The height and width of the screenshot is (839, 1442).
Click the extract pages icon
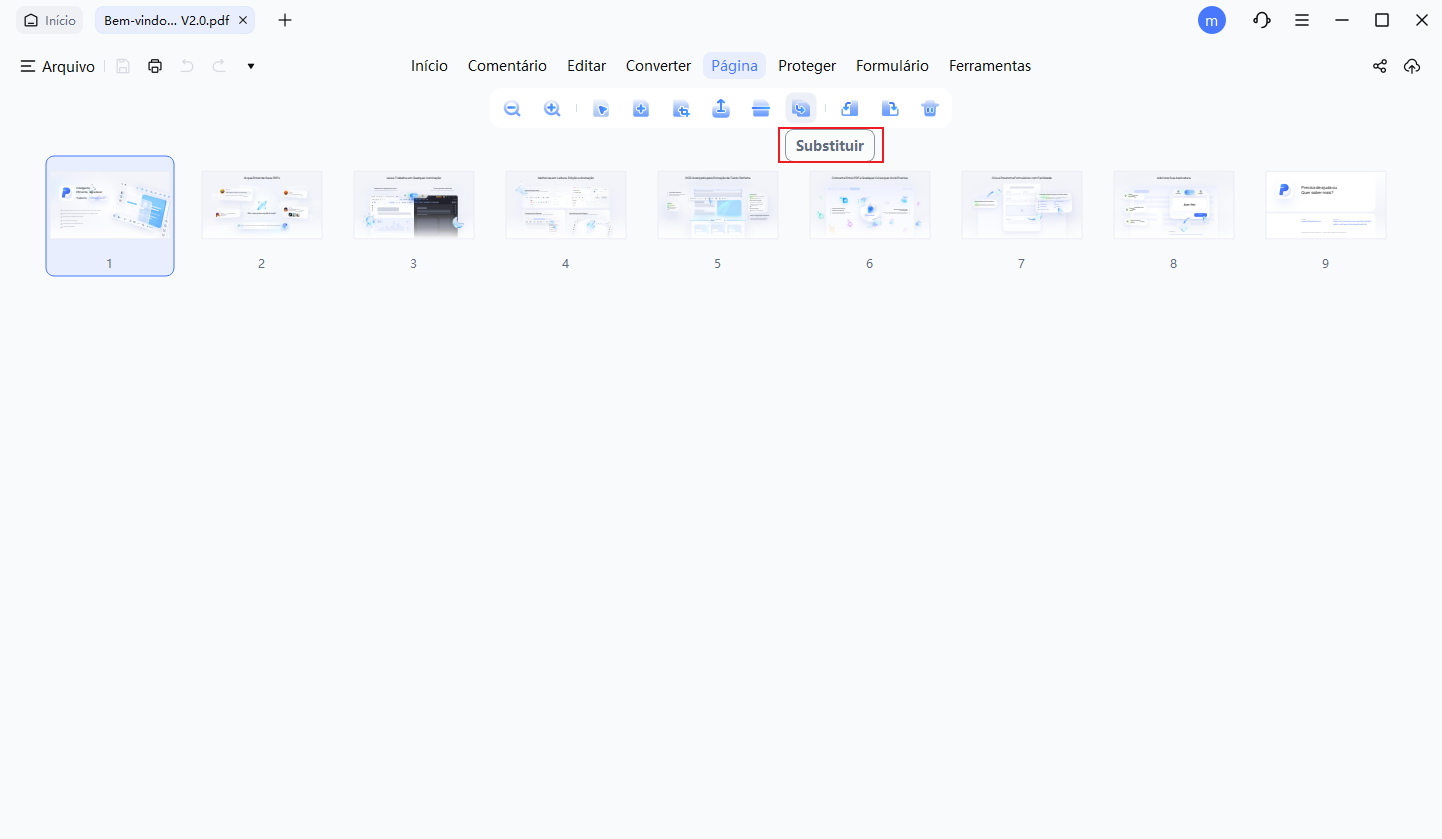coord(721,109)
